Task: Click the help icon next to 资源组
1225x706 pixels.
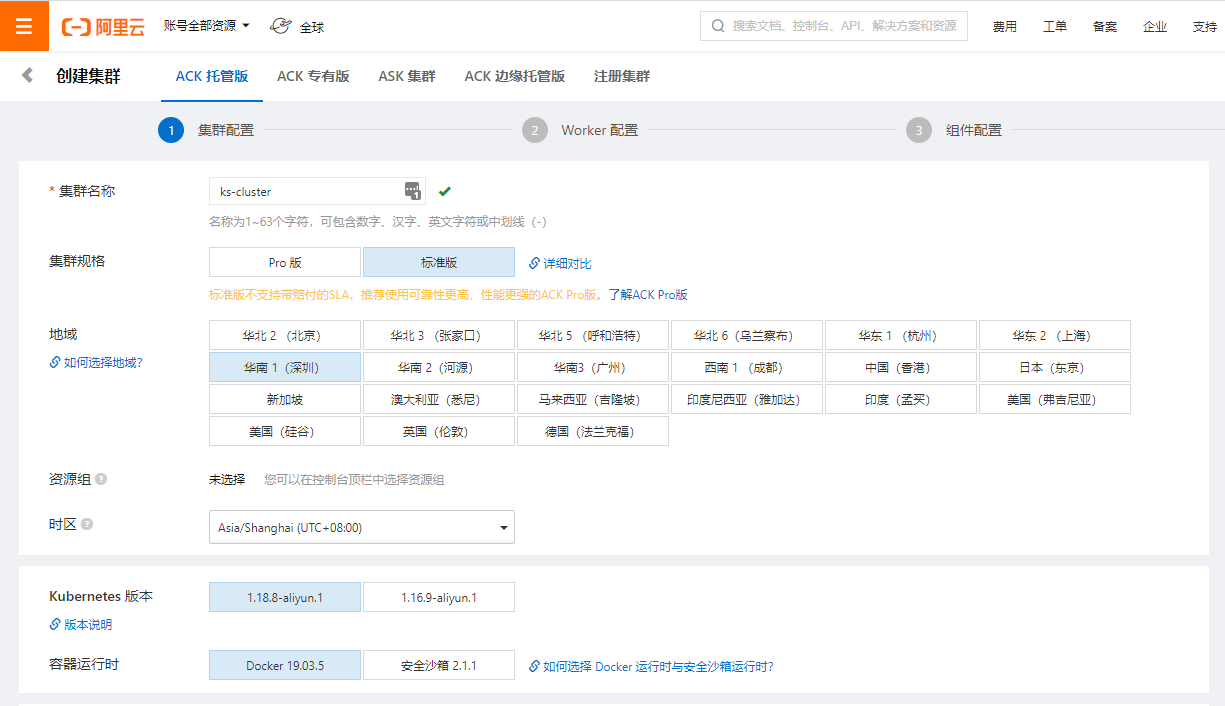Action: pyautogui.click(x=101, y=479)
